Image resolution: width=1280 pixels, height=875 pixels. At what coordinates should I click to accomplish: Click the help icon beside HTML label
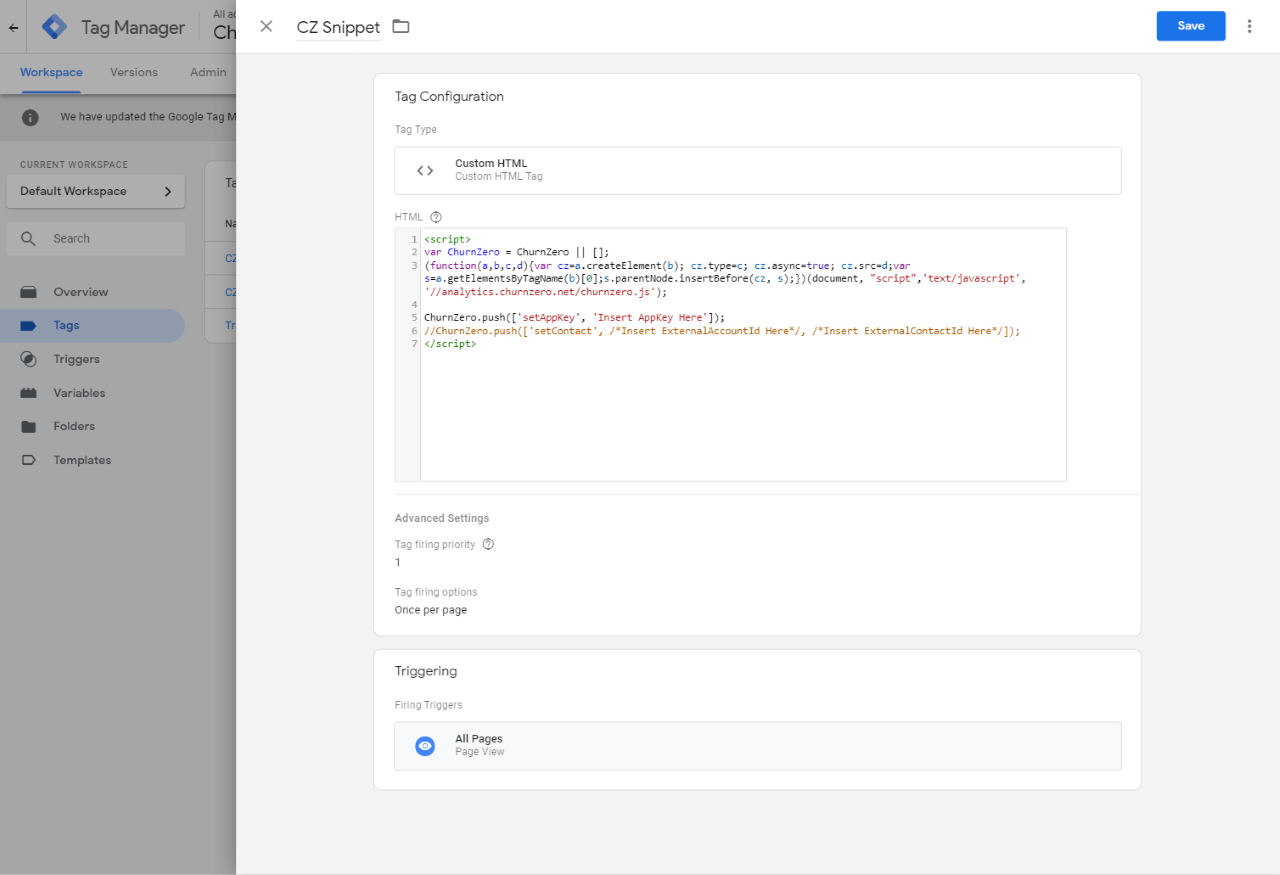(x=436, y=217)
